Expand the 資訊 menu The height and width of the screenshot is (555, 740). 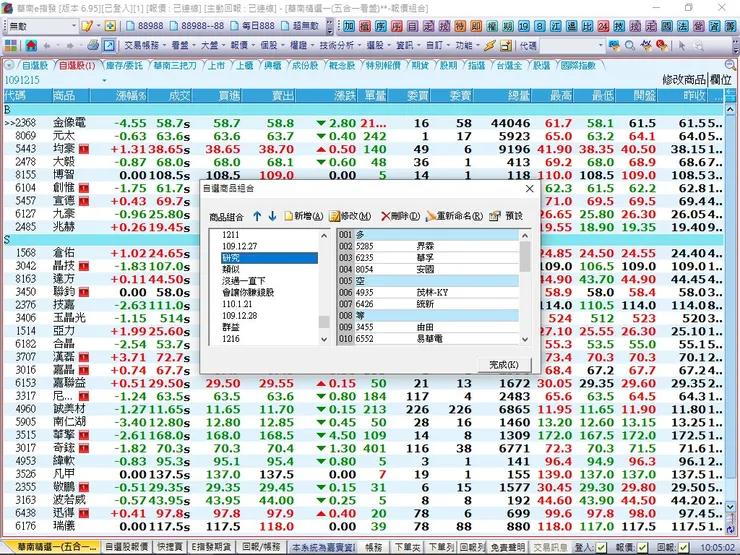click(x=407, y=46)
